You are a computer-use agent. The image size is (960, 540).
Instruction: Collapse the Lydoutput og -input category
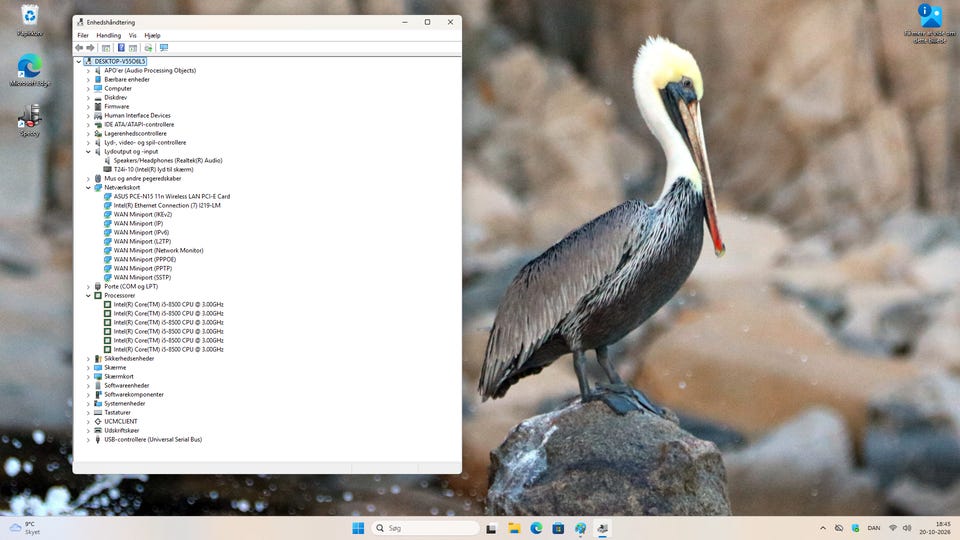point(88,151)
